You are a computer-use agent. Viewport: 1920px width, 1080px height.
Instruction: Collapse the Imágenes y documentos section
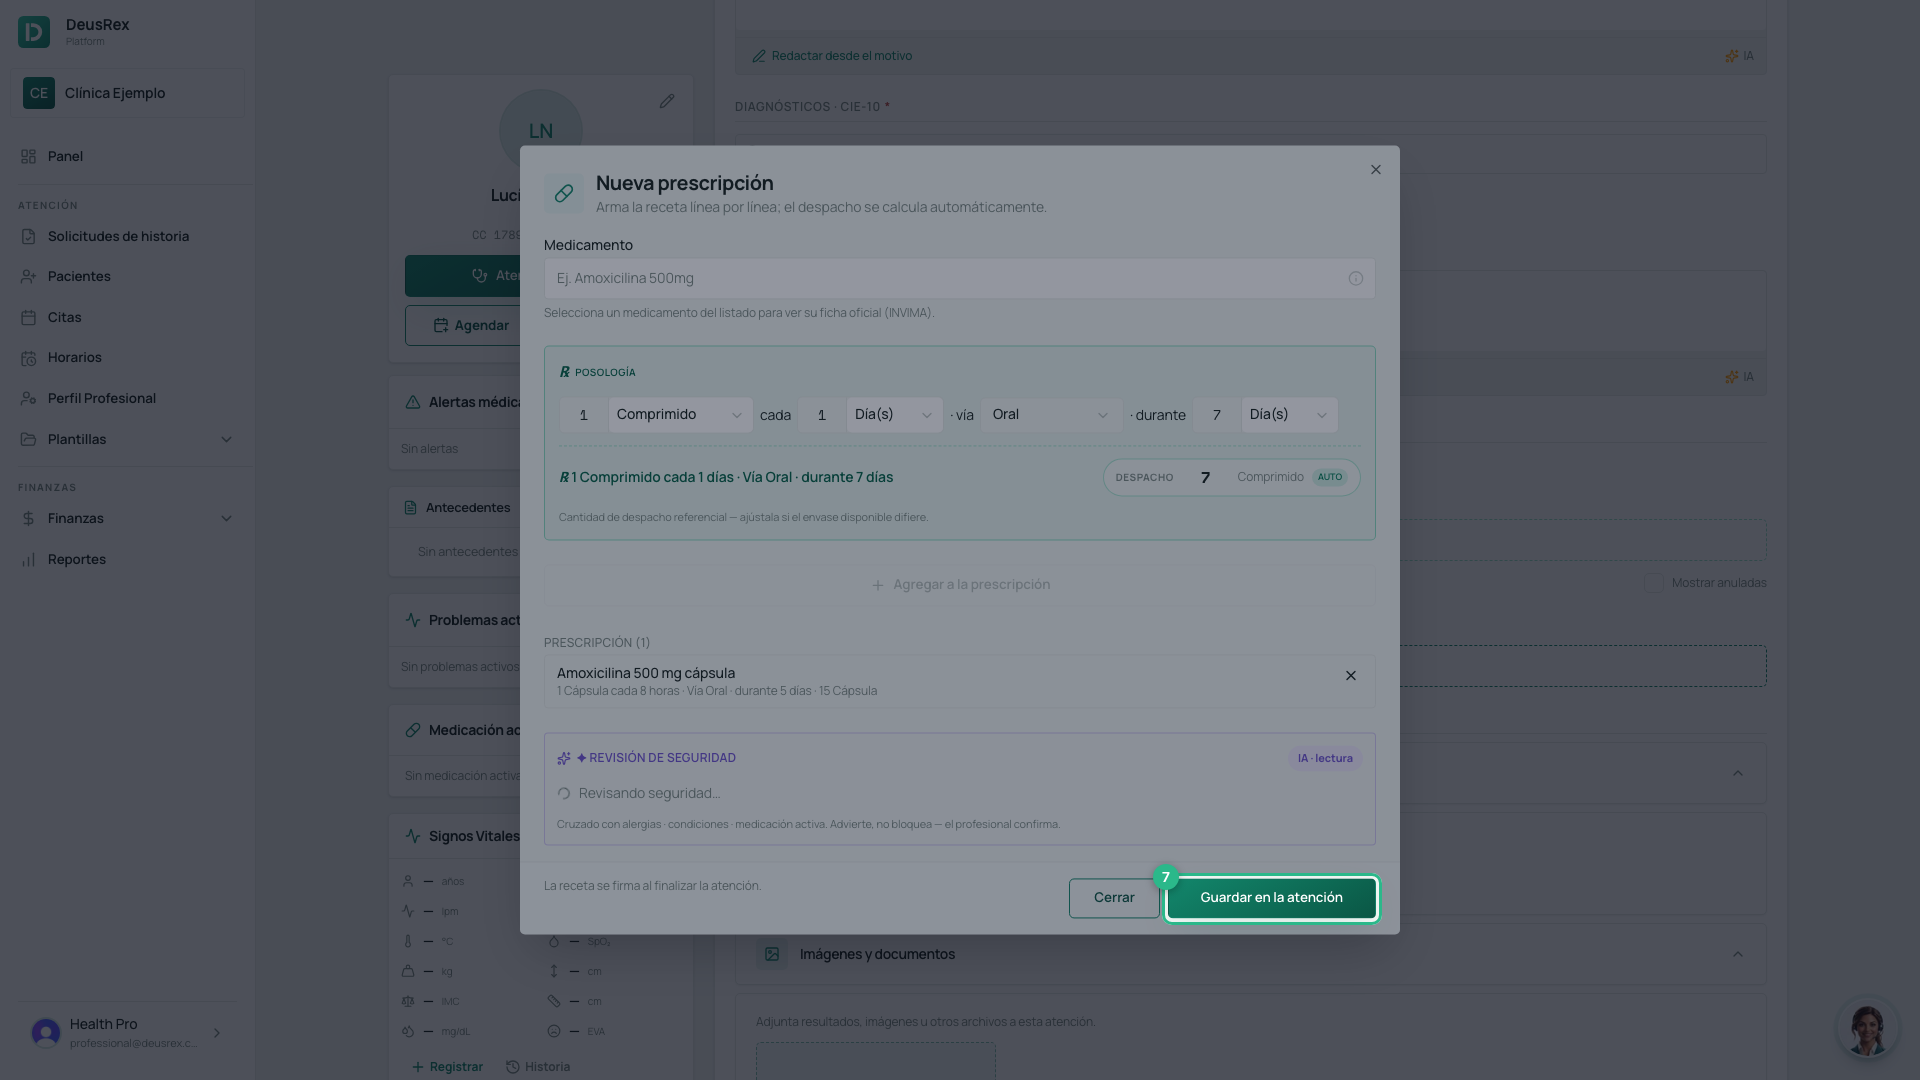tap(1737, 954)
